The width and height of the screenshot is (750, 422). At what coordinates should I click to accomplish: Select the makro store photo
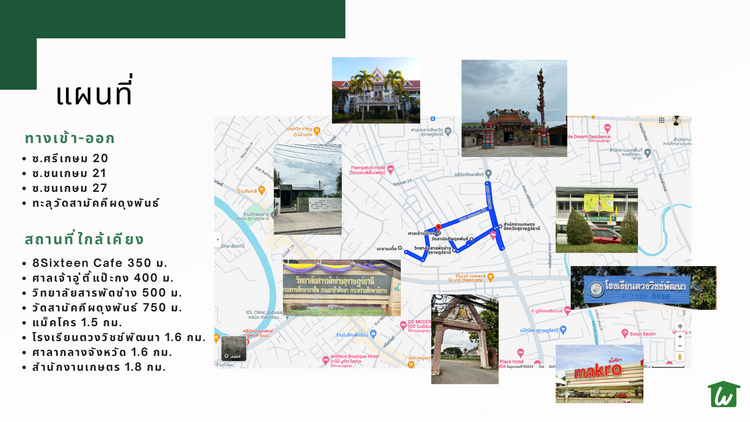599,374
